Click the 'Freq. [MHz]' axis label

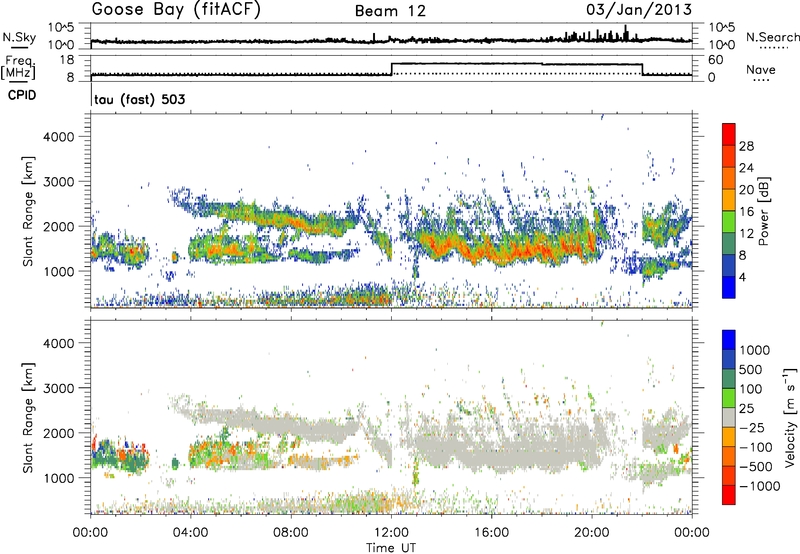[x=18, y=67]
